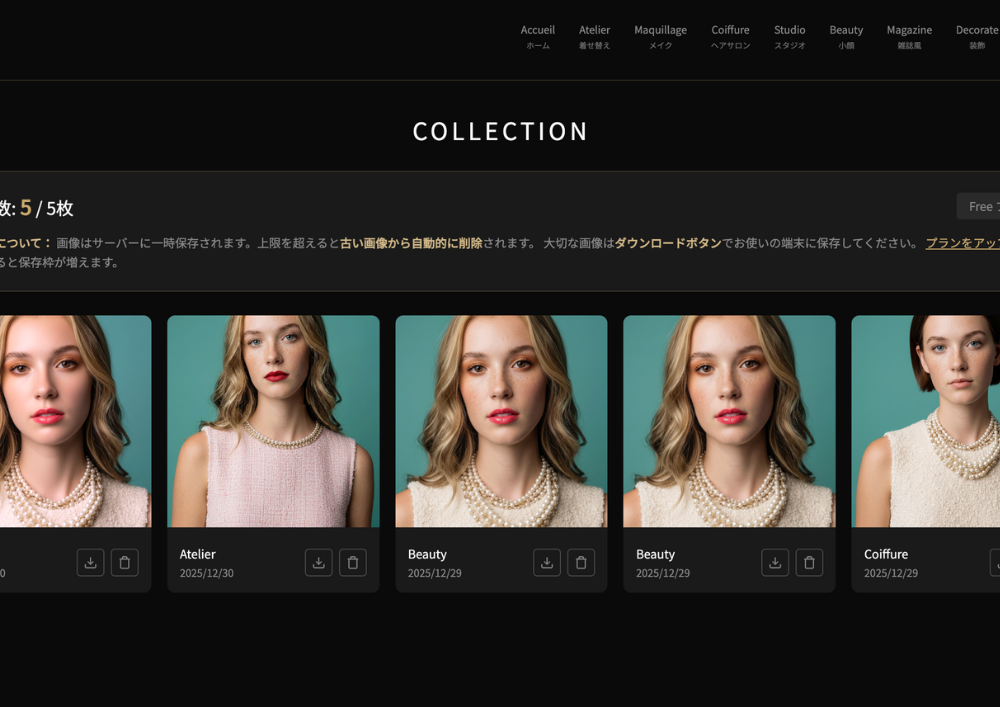Open the Beauty navigation menu item

tap(846, 36)
